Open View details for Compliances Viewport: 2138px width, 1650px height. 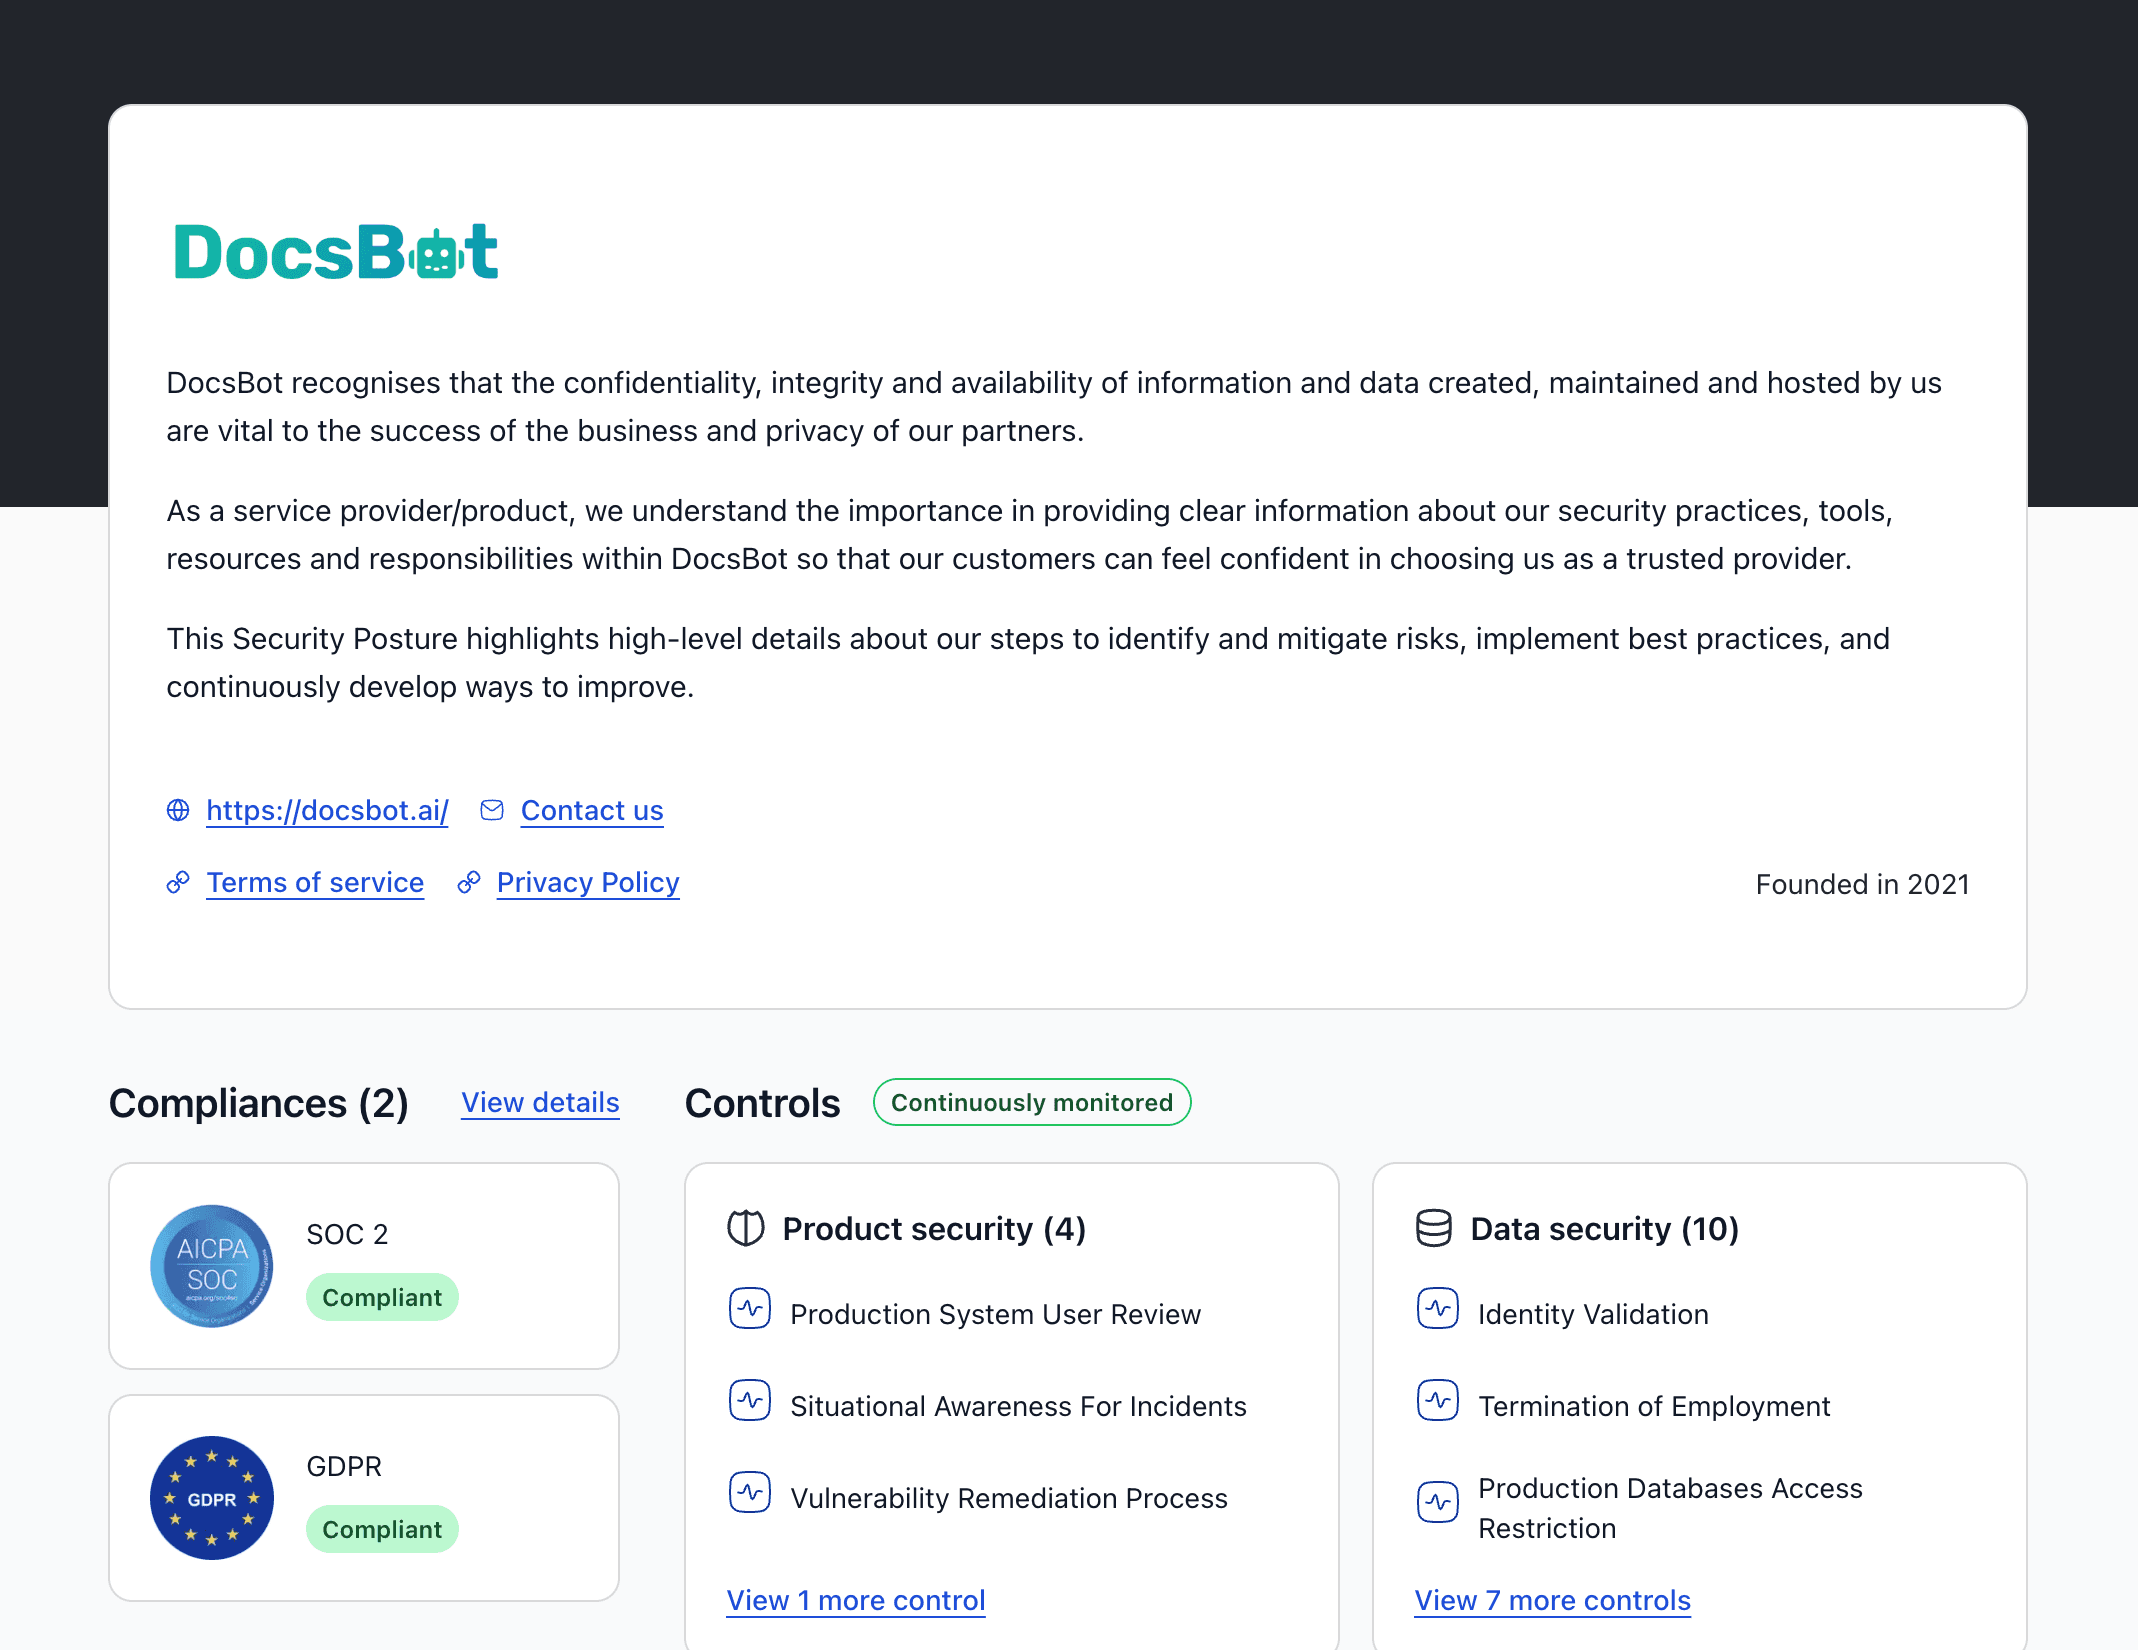[x=540, y=1102]
